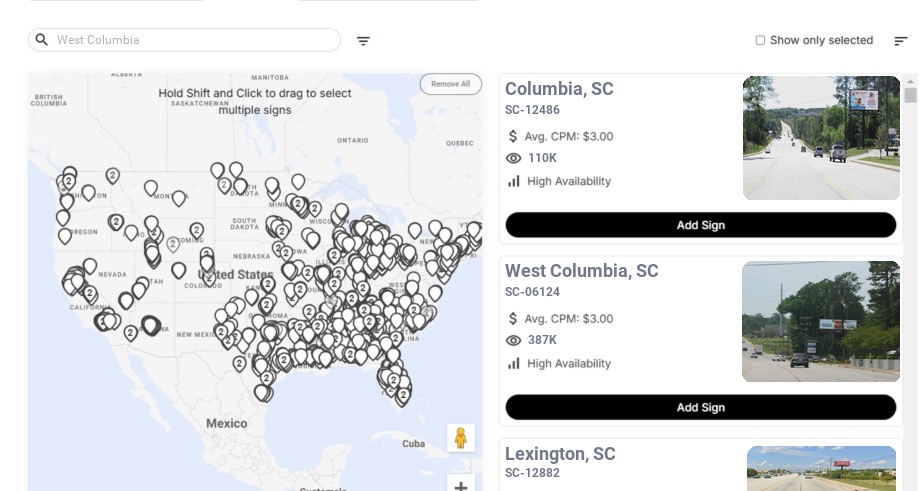The width and height of the screenshot is (920, 491).
Task: Click the dollar CPM icon for West Columbia
Action: pos(513,319)
